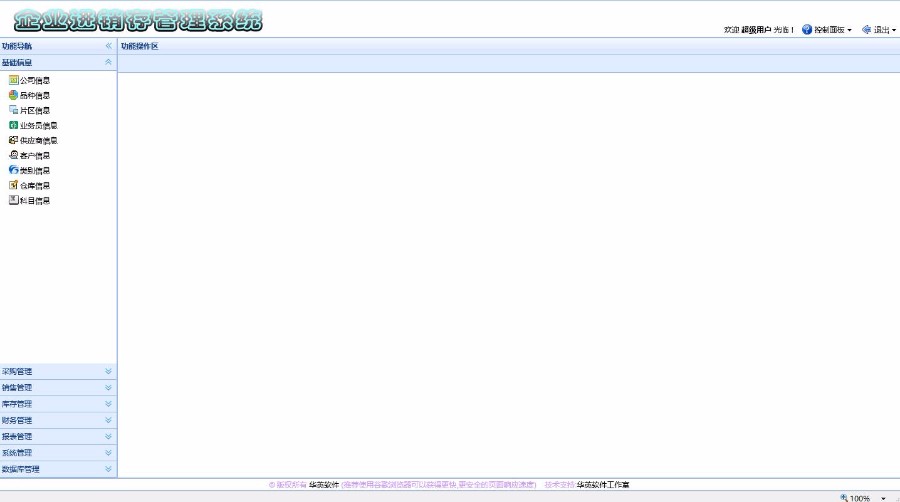The image size is (900, 502).
Task: Select the 仓库信息 icon
Action: pos(13,185)
